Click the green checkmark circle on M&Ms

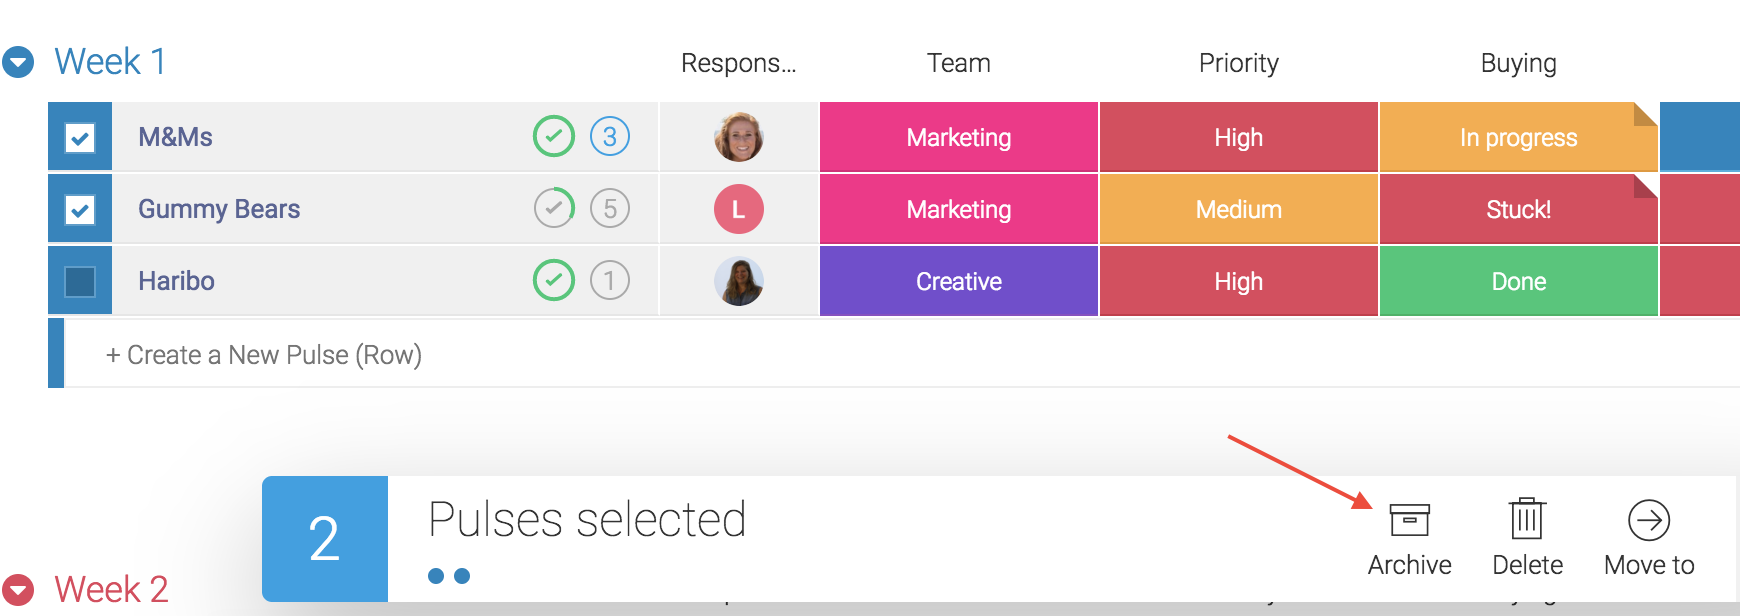(x=554, y=136)
